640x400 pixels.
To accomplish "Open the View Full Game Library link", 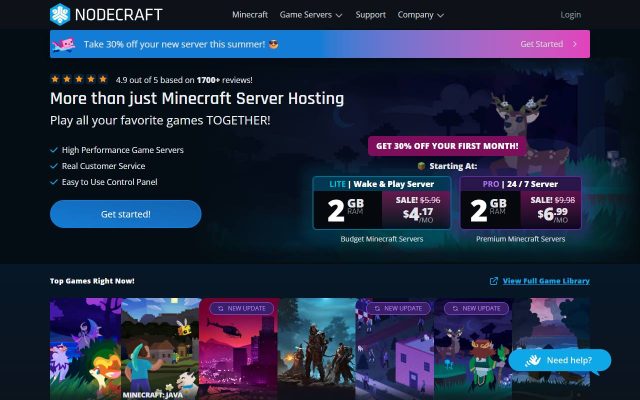I will 546,281.
